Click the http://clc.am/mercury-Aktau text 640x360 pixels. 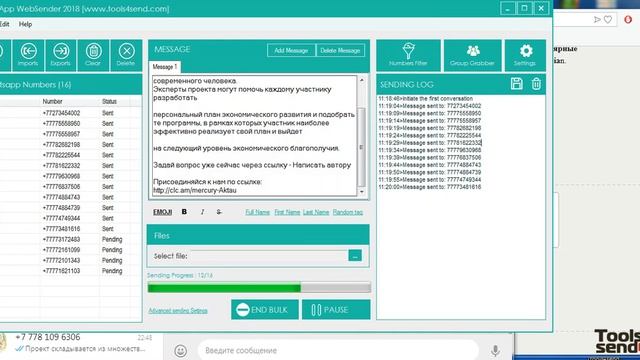point(195,190)
